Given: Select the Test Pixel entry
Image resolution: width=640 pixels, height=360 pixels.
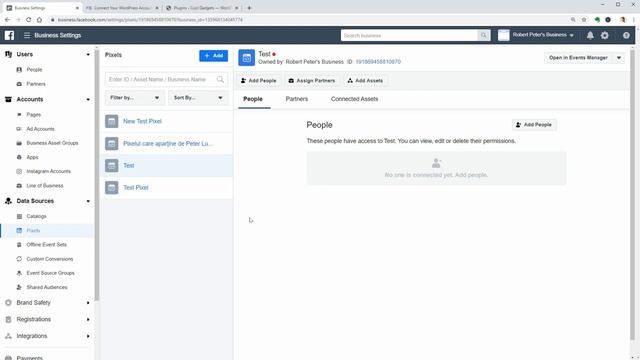Looking at the screenshot, I should pyautogui.click(x=167, y=188).
